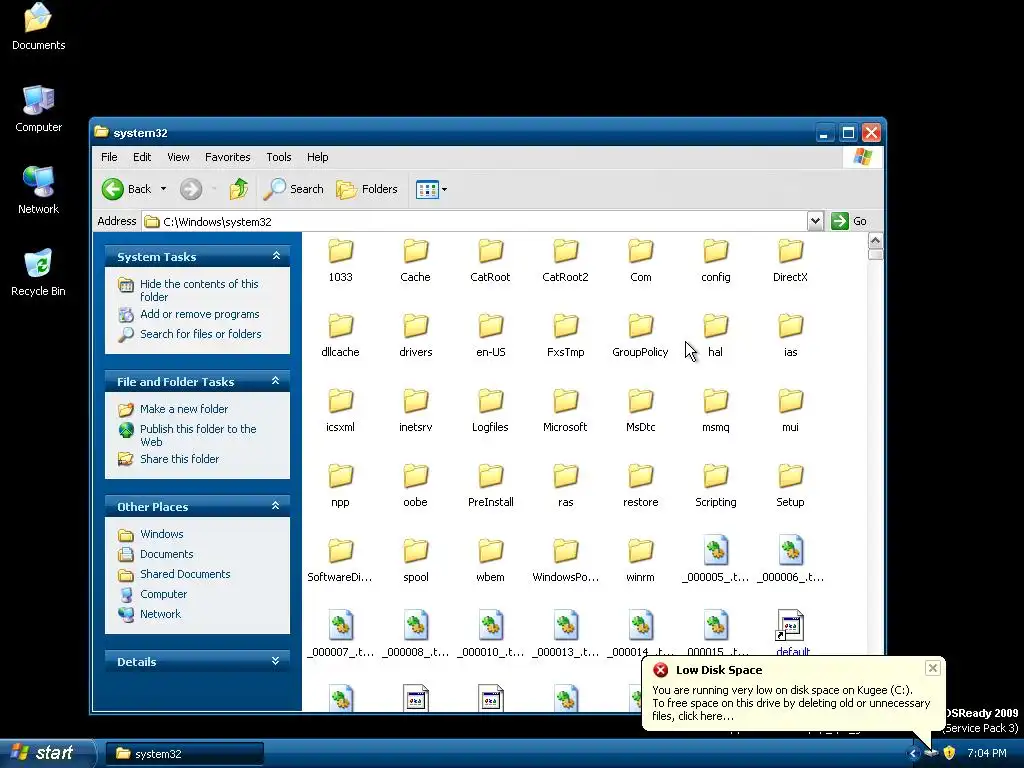Open the Tools menu
Image resolution: width=1024 pixels, height=768 pixels.
tap(278, 157)
